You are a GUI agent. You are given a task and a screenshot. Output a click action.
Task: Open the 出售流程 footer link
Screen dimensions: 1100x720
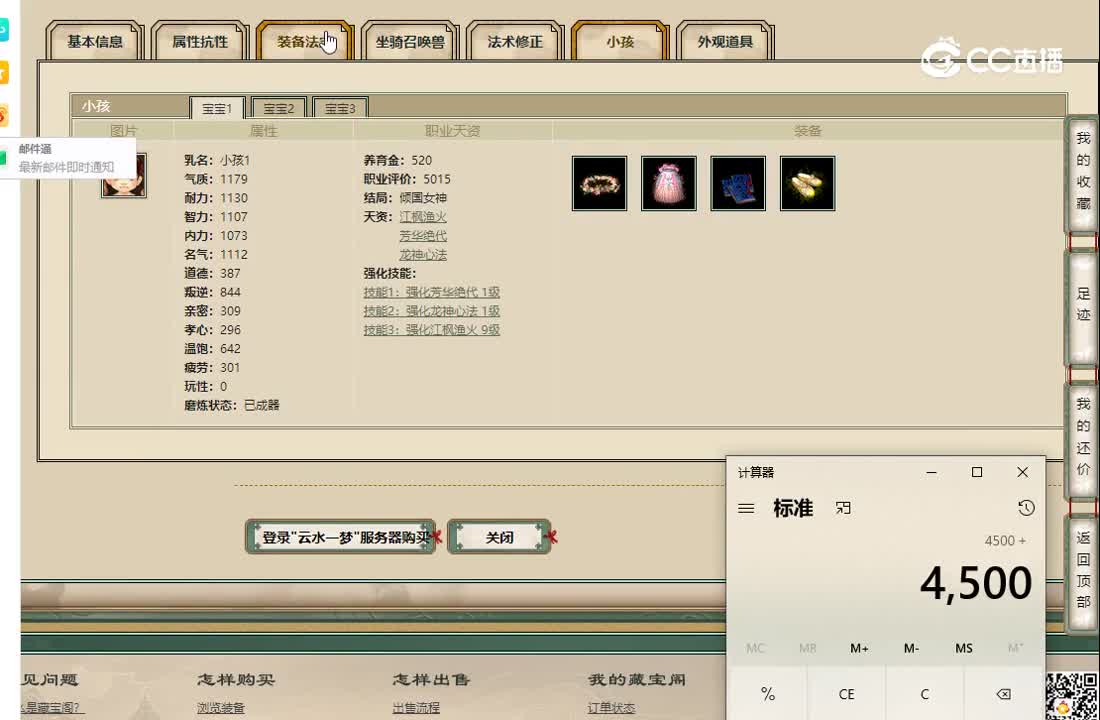(x=416, y=708)
